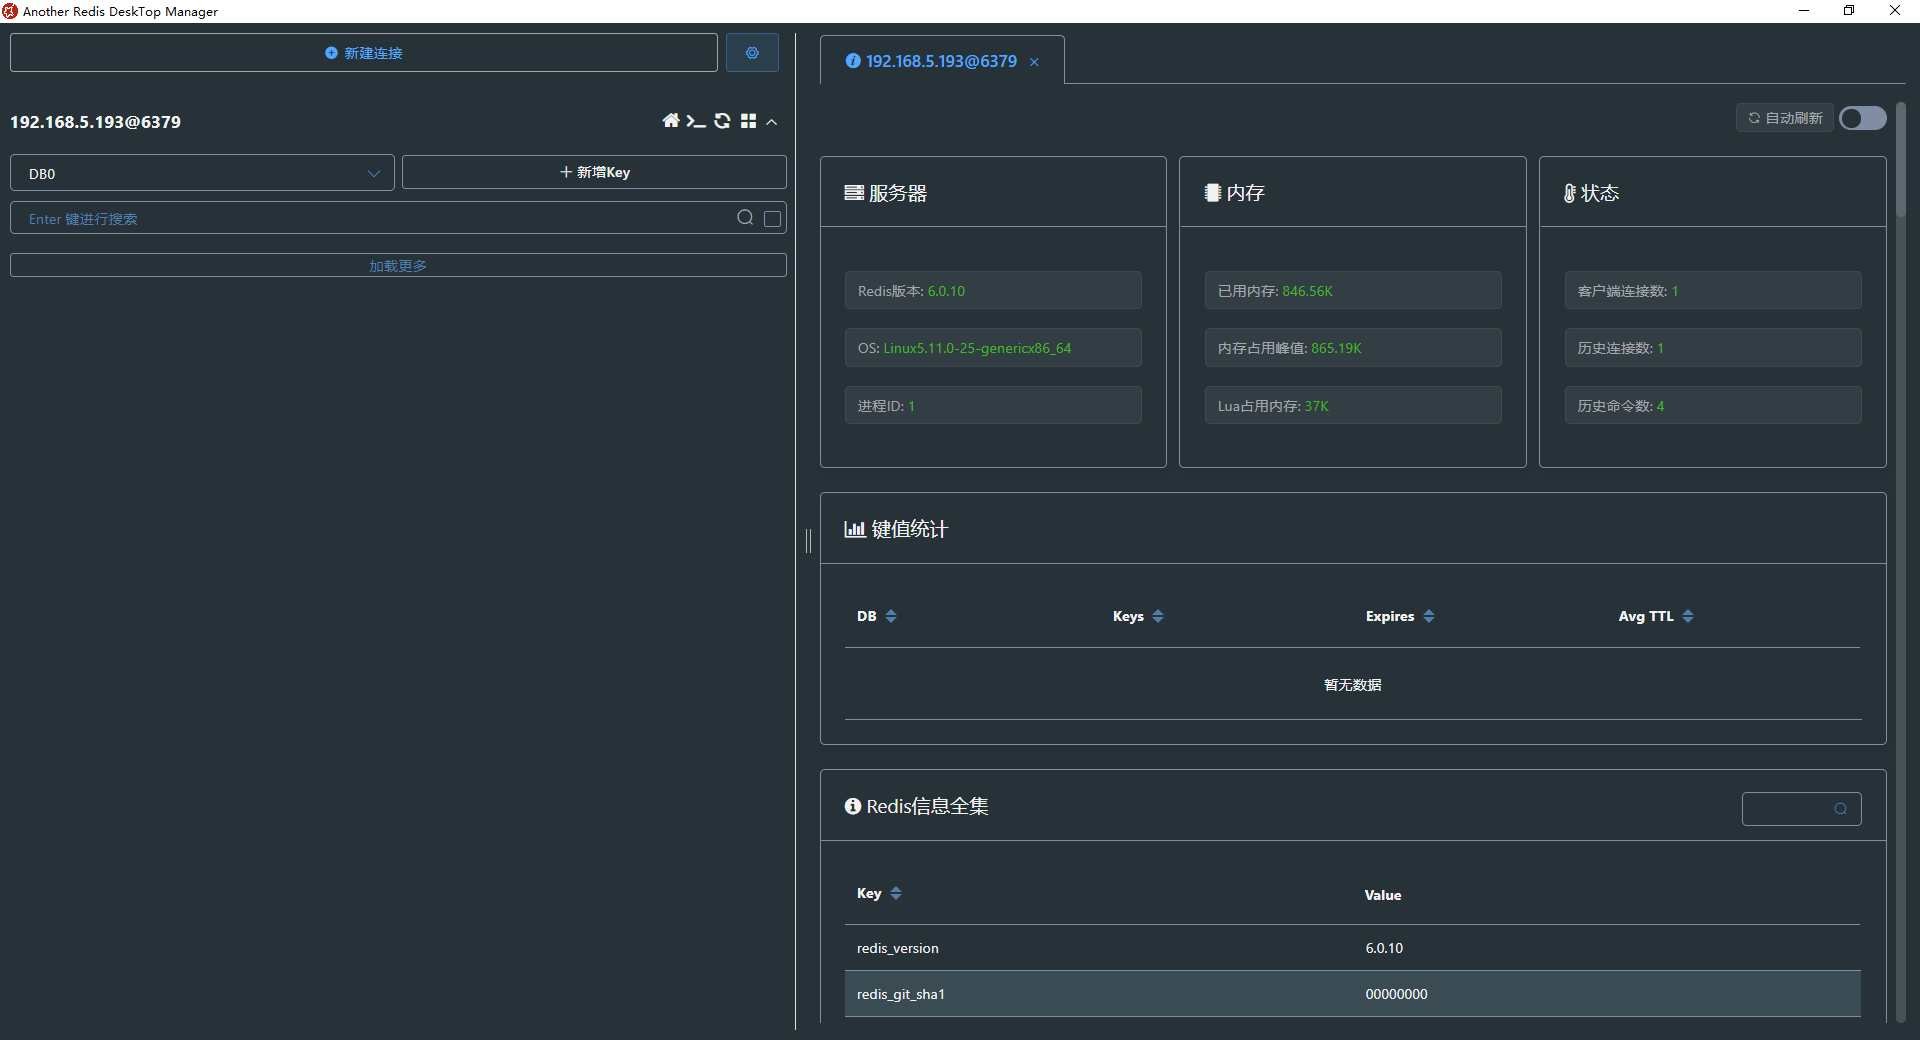The height and width of the screenshot is (1040, 1920).
Task: Click the search magnifier in the key filter
Action: pos(745,217)
